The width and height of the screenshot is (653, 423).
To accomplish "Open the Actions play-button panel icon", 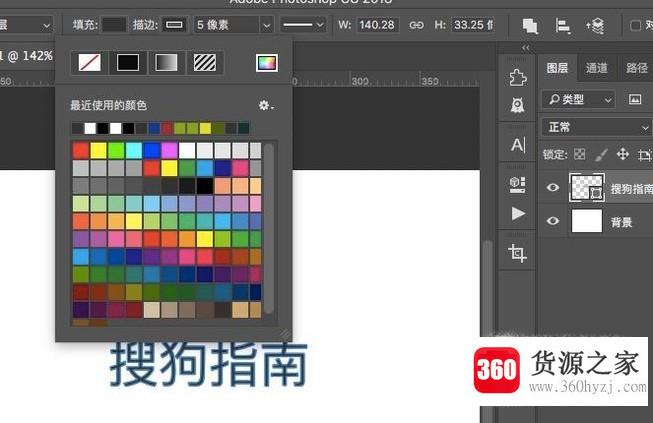I will click(518, 214).
